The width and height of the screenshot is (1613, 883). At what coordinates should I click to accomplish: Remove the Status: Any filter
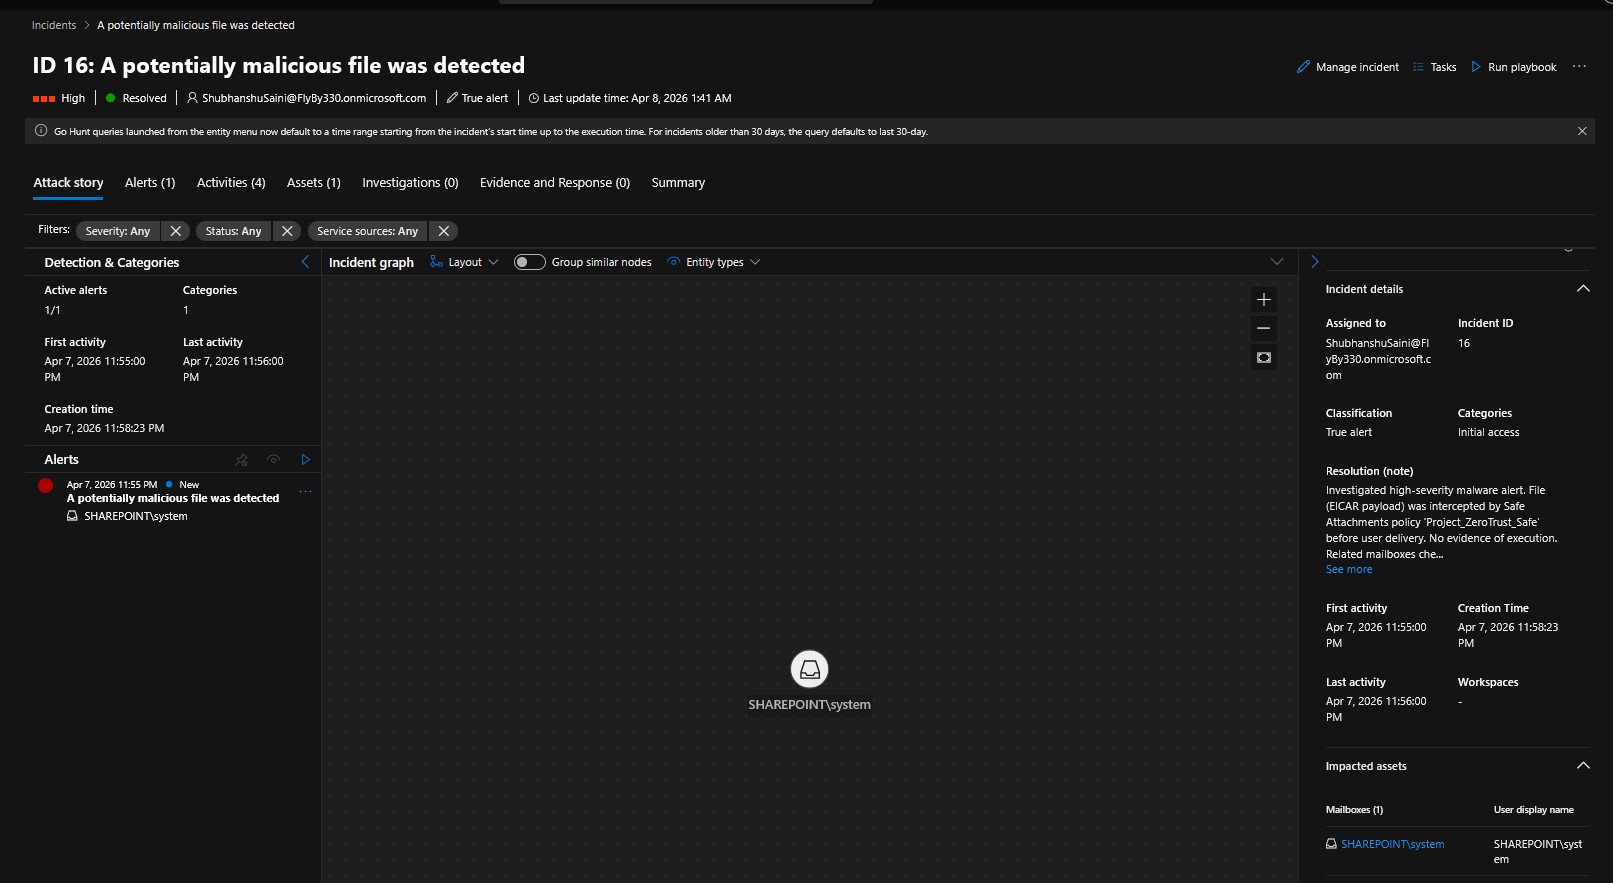(287, 231)
